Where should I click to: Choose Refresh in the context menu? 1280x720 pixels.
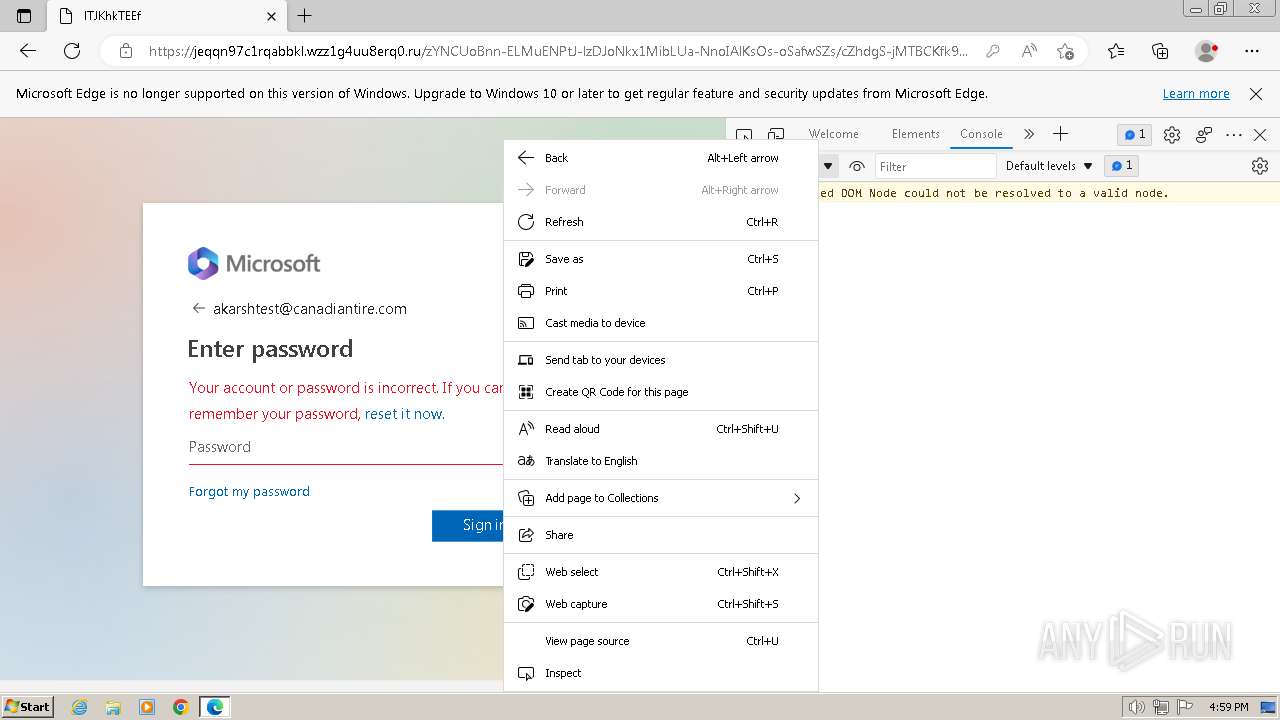click(x=661, y=222)
